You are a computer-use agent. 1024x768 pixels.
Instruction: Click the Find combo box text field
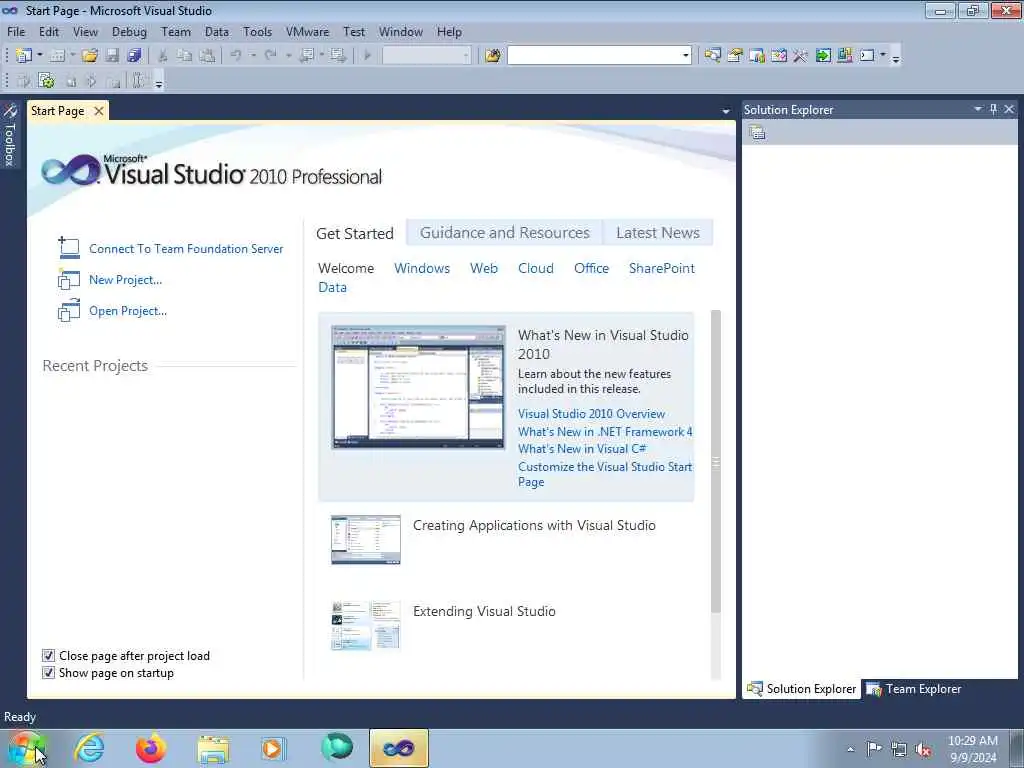[594, 56]
